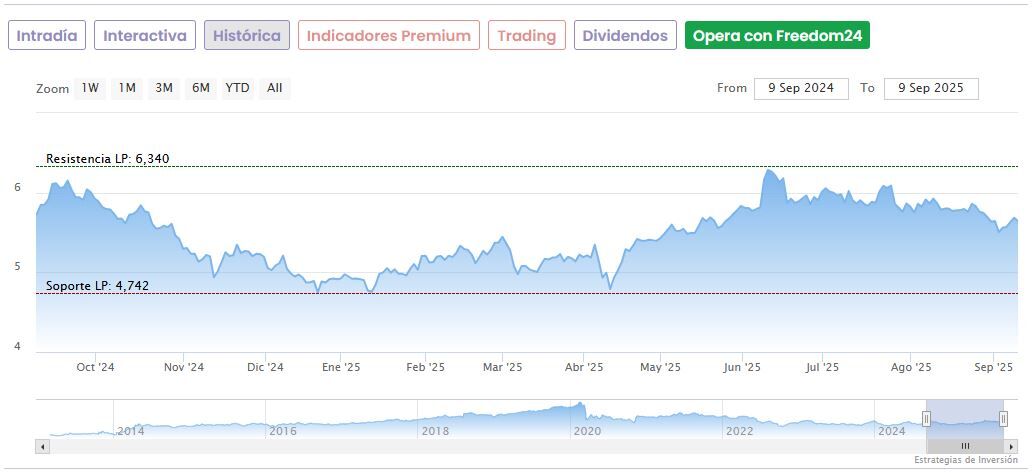Click the scrollbar left arrow

click(41, 446)
